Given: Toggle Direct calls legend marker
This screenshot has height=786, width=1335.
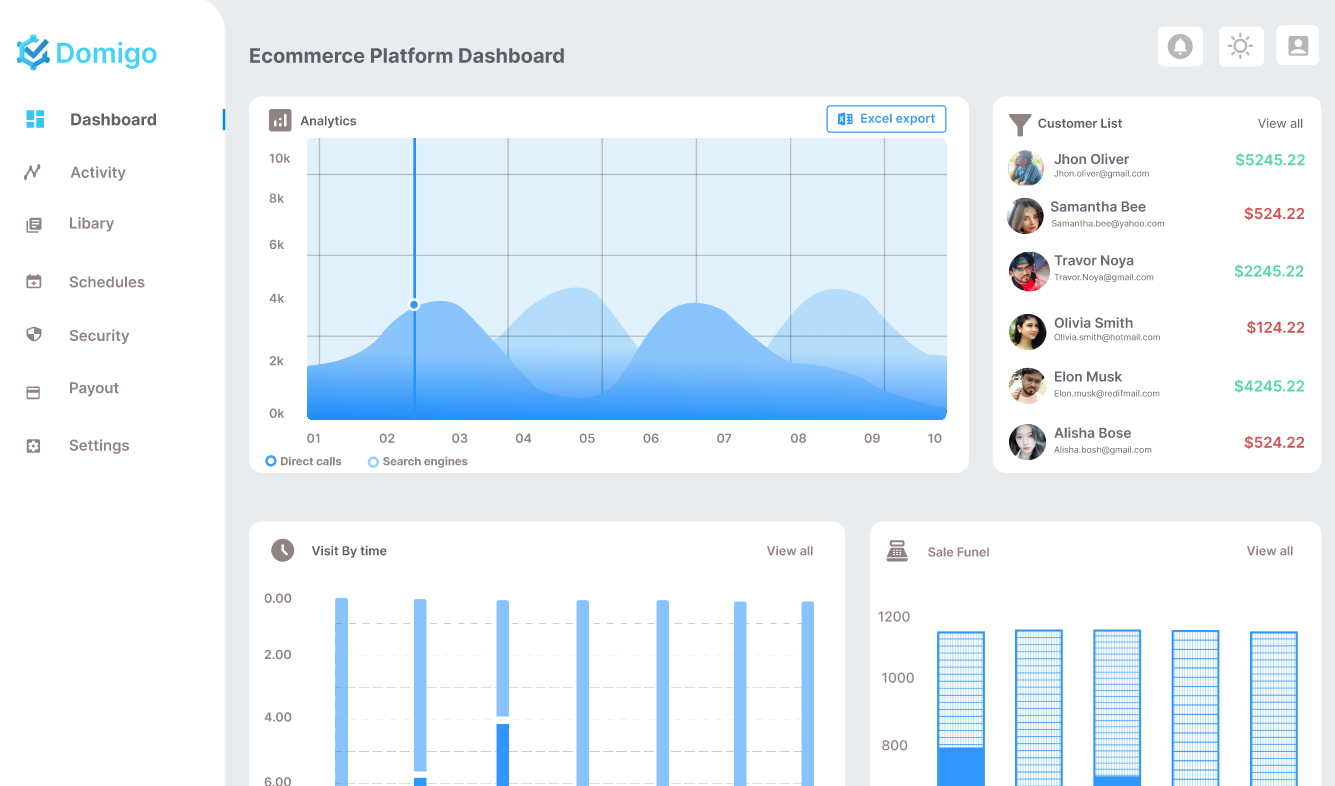Looking at the screenshot, I should point(270,461).
